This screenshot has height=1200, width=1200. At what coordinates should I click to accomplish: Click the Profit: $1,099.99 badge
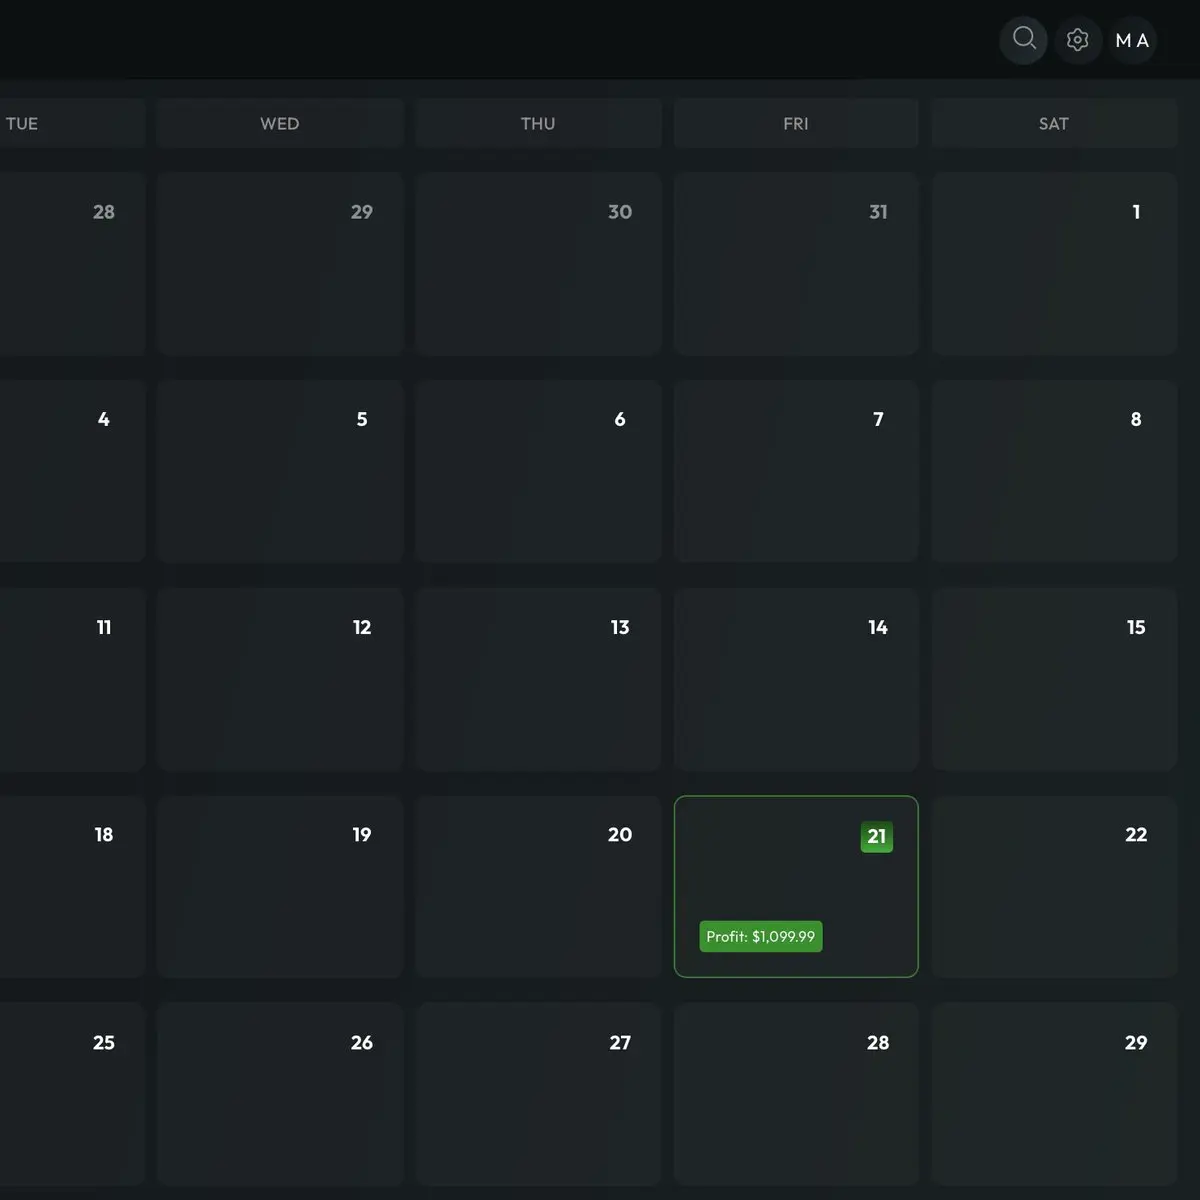[x=761, y=936]
